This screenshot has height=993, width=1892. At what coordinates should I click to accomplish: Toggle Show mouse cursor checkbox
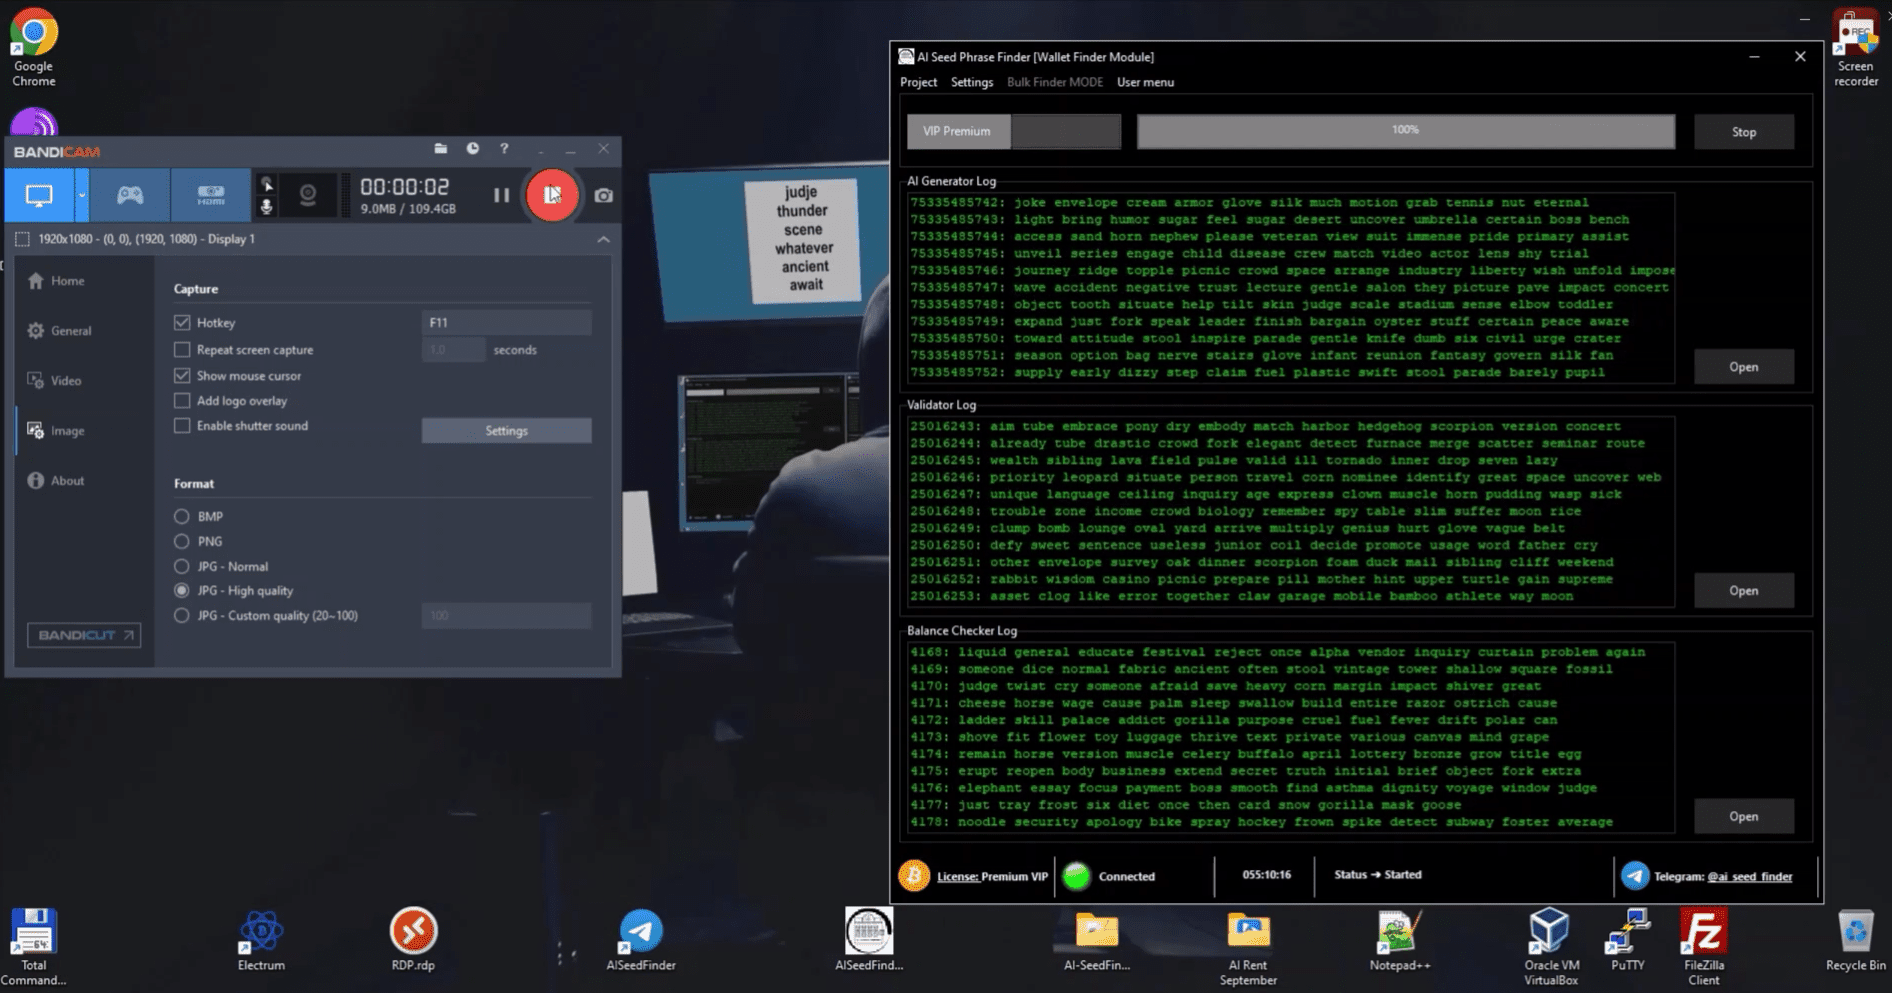pyautogui.click(x=182, y=376)
